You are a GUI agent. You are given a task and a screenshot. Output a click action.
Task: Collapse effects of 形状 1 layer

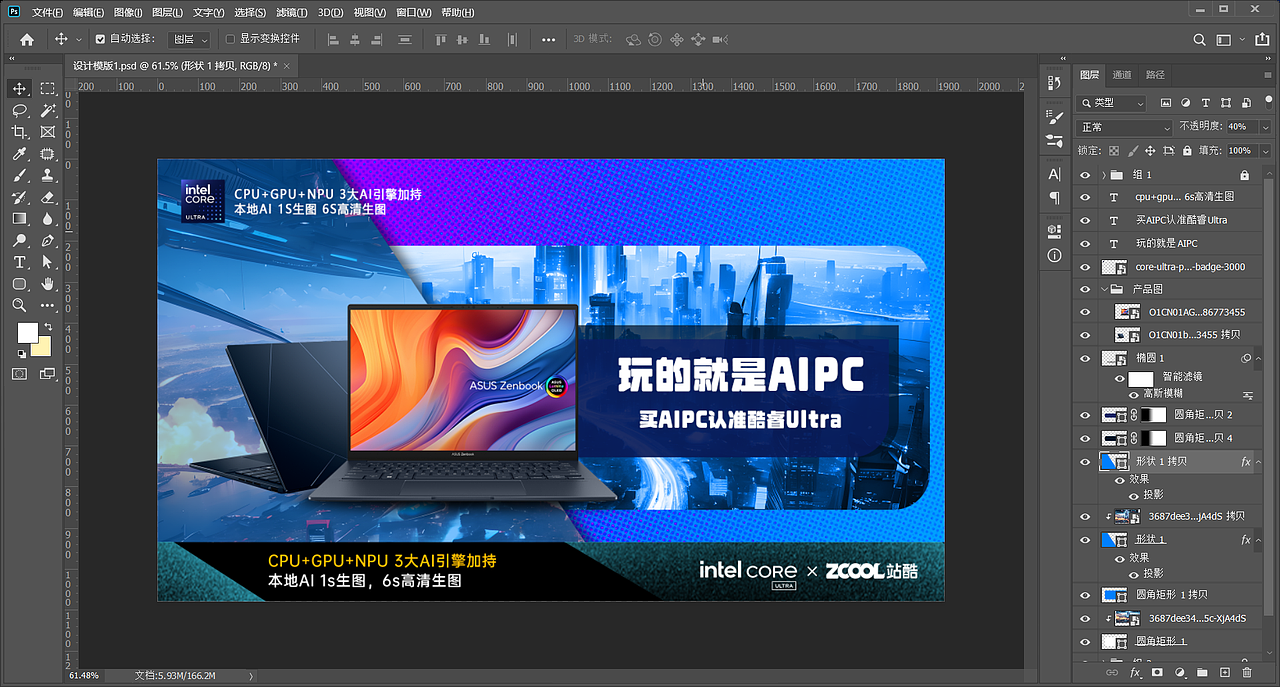tap(1260, 540)
